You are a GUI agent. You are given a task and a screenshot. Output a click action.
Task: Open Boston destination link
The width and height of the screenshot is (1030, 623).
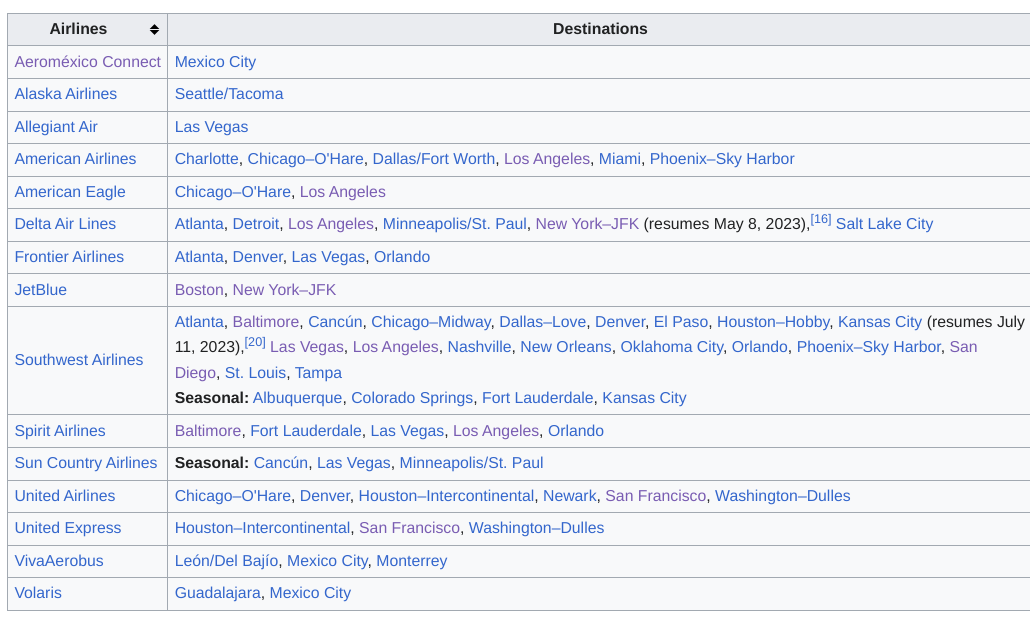pos(199,290)
